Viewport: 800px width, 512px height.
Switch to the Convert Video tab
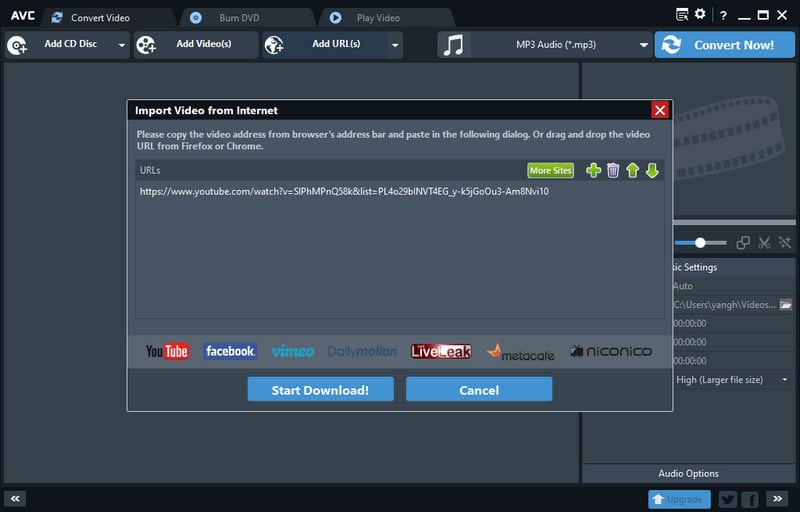click(108, 18)
